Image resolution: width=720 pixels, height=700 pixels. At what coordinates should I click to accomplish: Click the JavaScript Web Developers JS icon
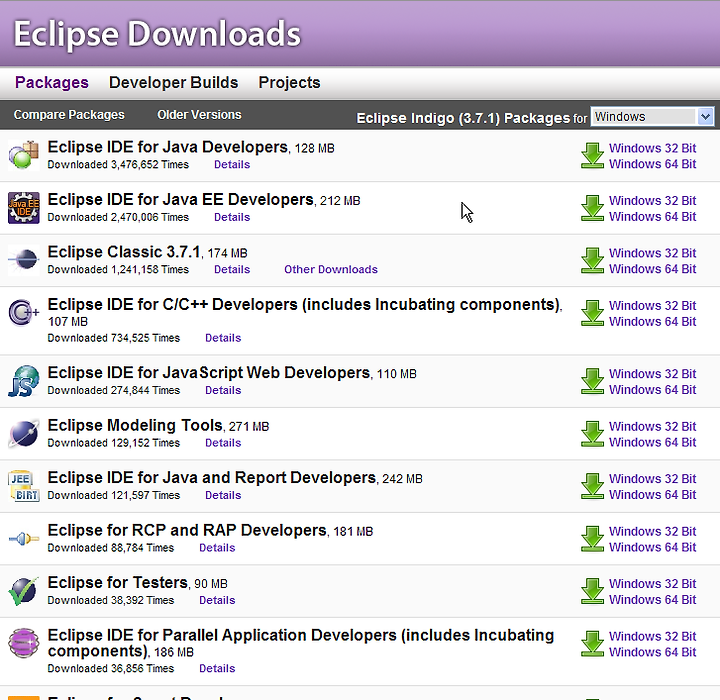(x=23, y=381)
